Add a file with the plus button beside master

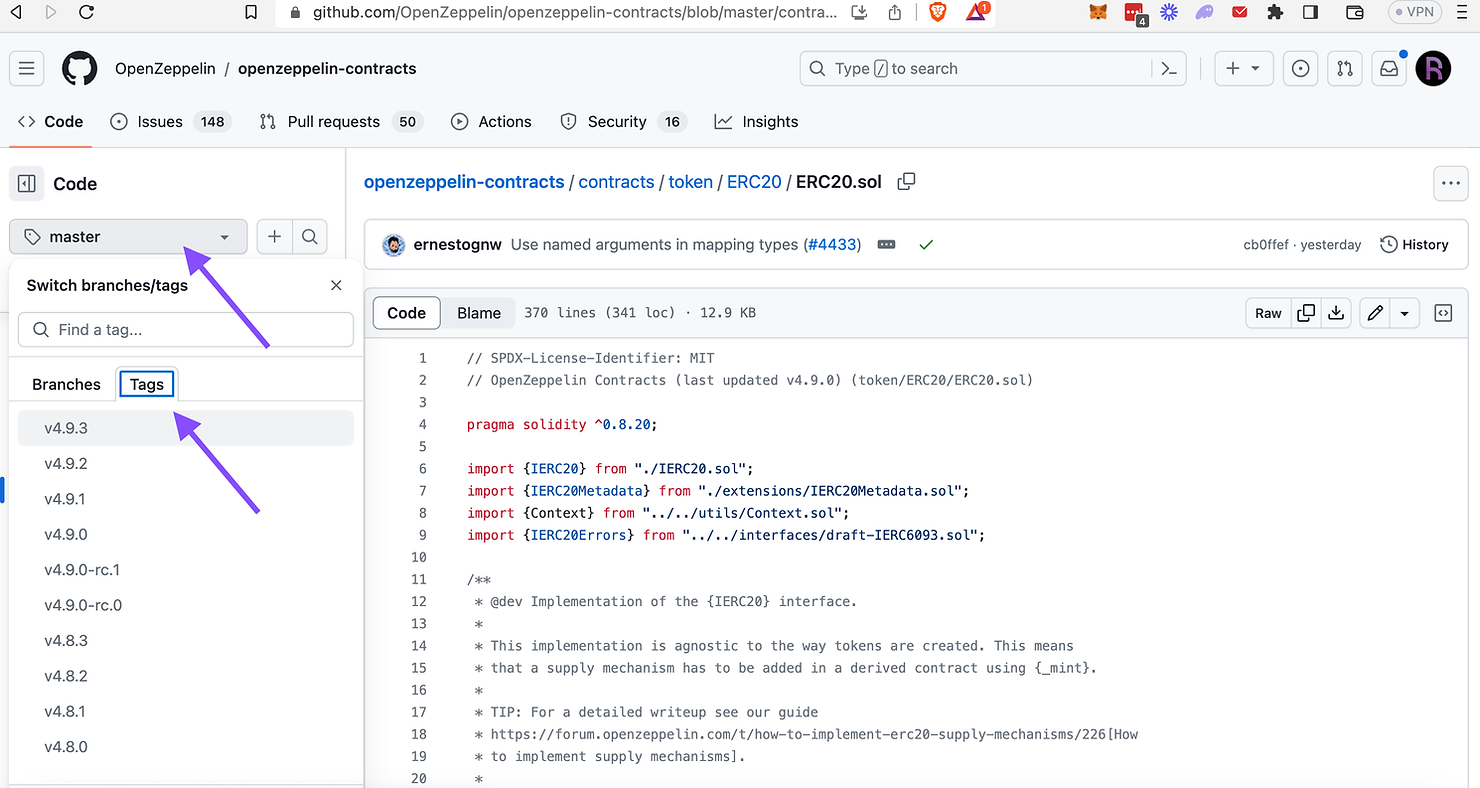click(274, 237)
